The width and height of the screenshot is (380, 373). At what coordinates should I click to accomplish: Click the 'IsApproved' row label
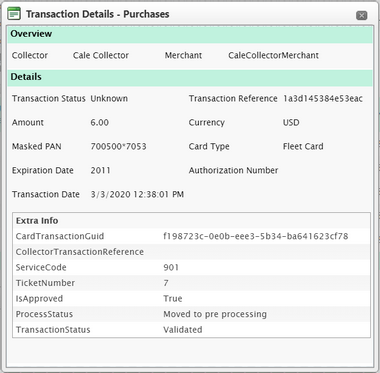[39, 299]
